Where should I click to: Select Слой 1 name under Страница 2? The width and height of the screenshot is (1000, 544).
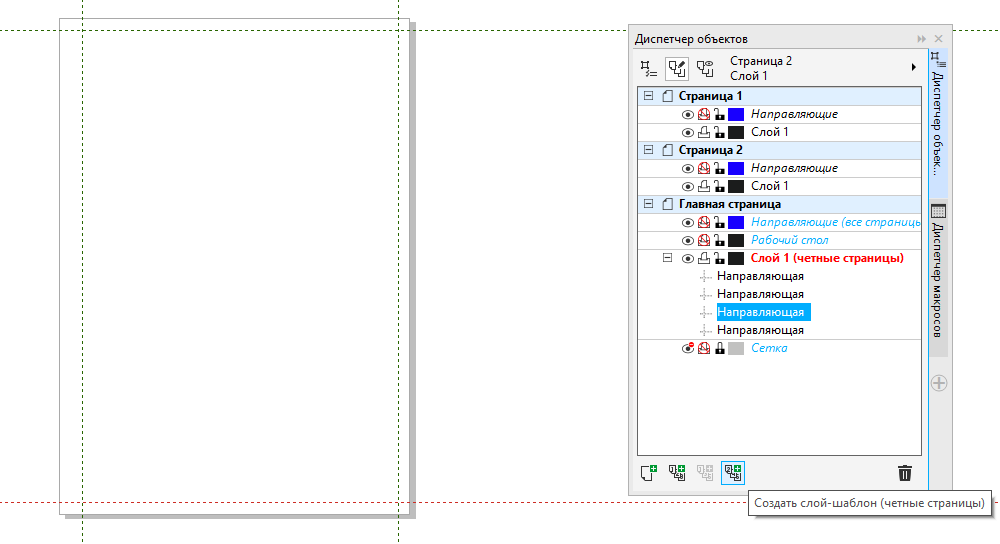[x=770, y=186]
